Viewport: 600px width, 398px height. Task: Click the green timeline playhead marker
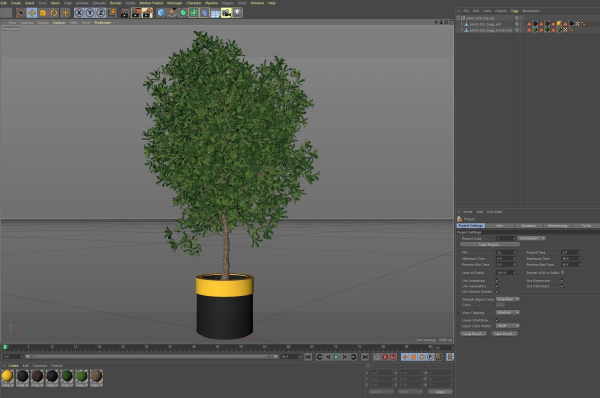(5, 347)
